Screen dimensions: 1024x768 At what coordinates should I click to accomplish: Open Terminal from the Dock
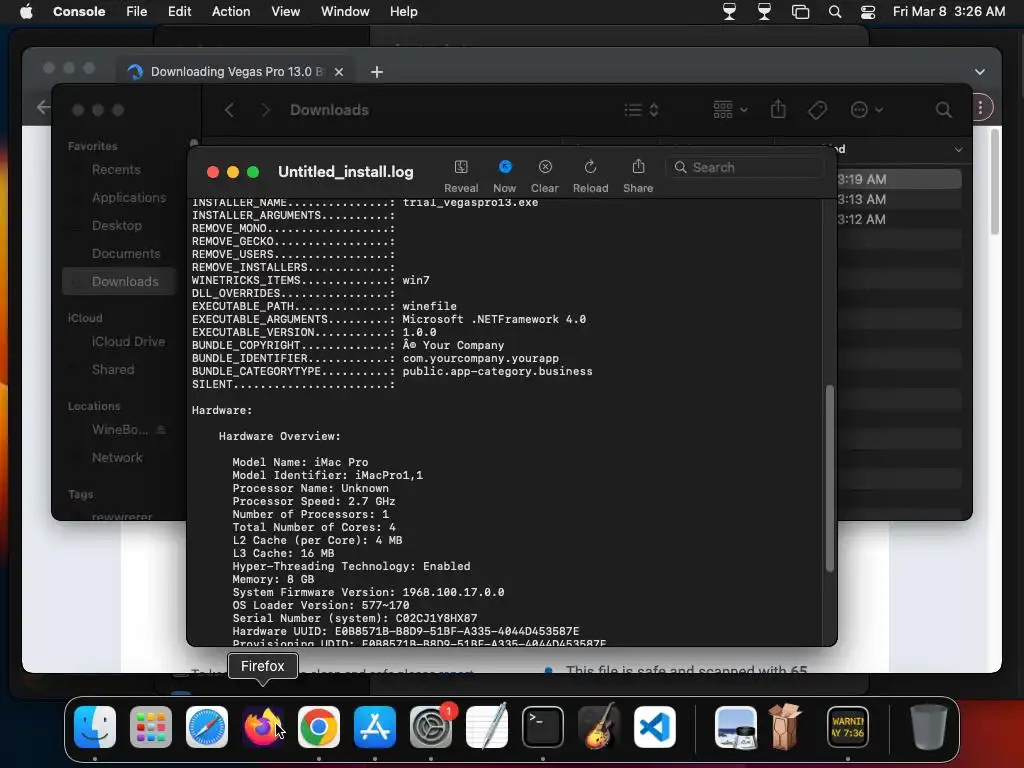(543, 727)
